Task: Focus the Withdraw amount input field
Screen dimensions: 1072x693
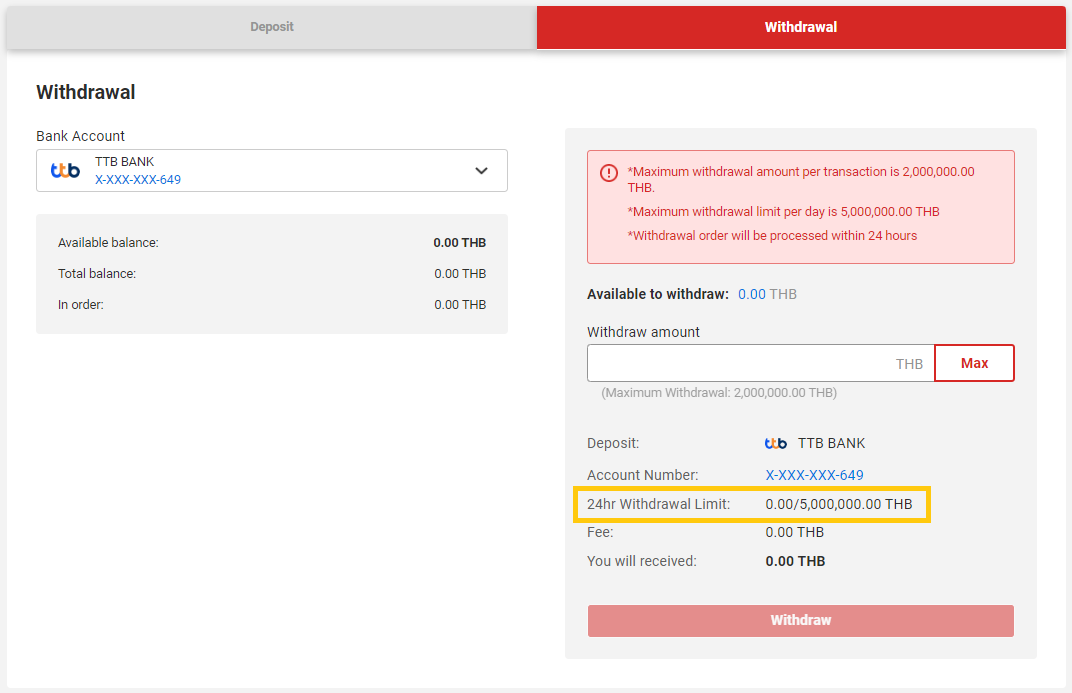Action: click(760, 363)
